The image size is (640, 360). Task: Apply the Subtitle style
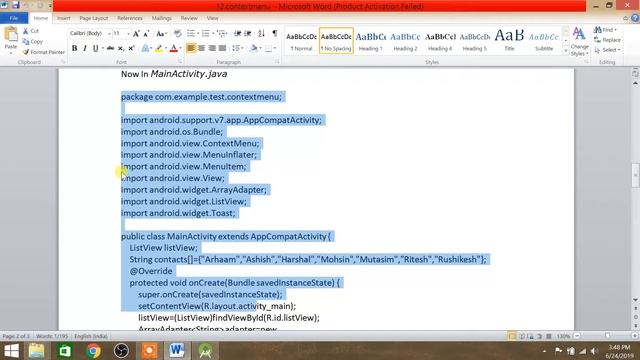[544, 41]
